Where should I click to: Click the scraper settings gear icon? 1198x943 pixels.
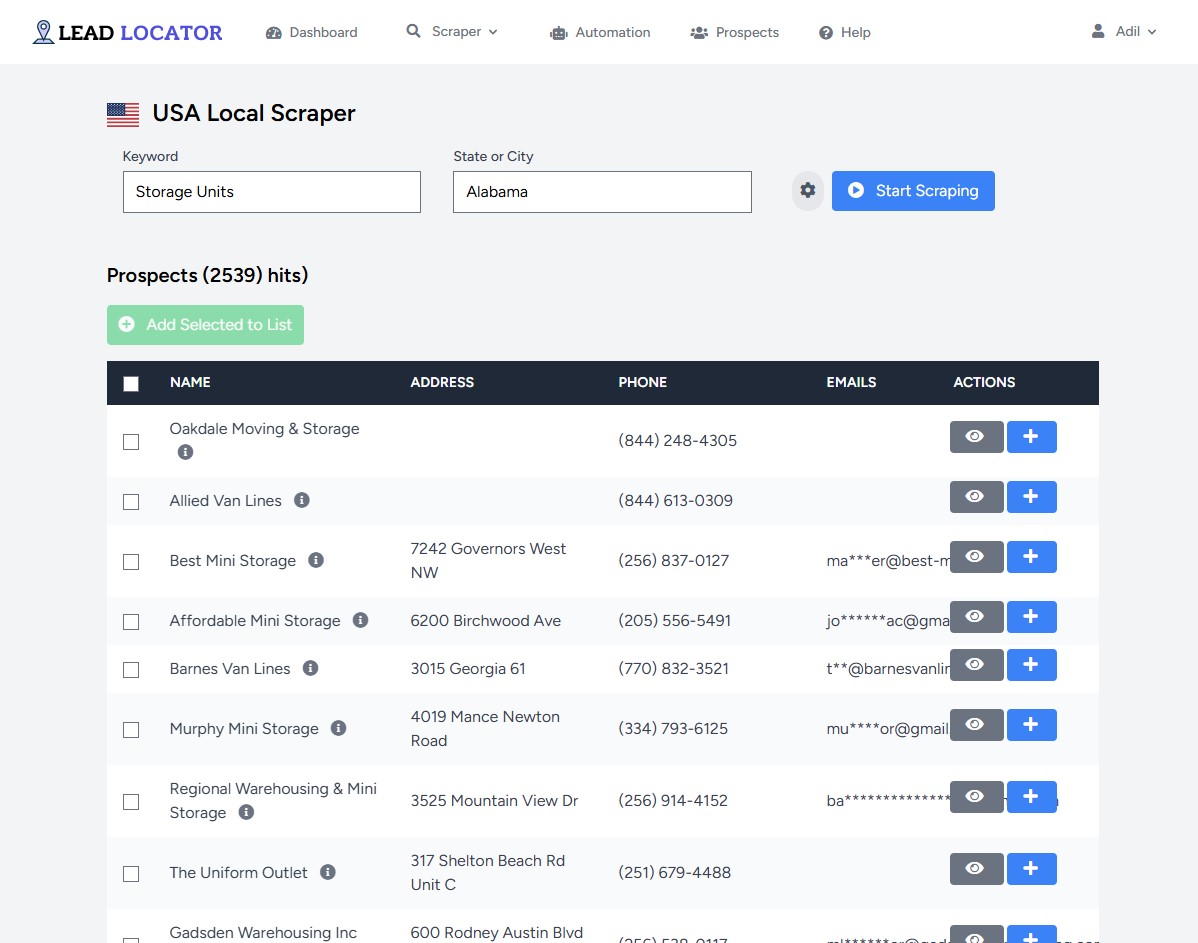[x=808, y=191]
